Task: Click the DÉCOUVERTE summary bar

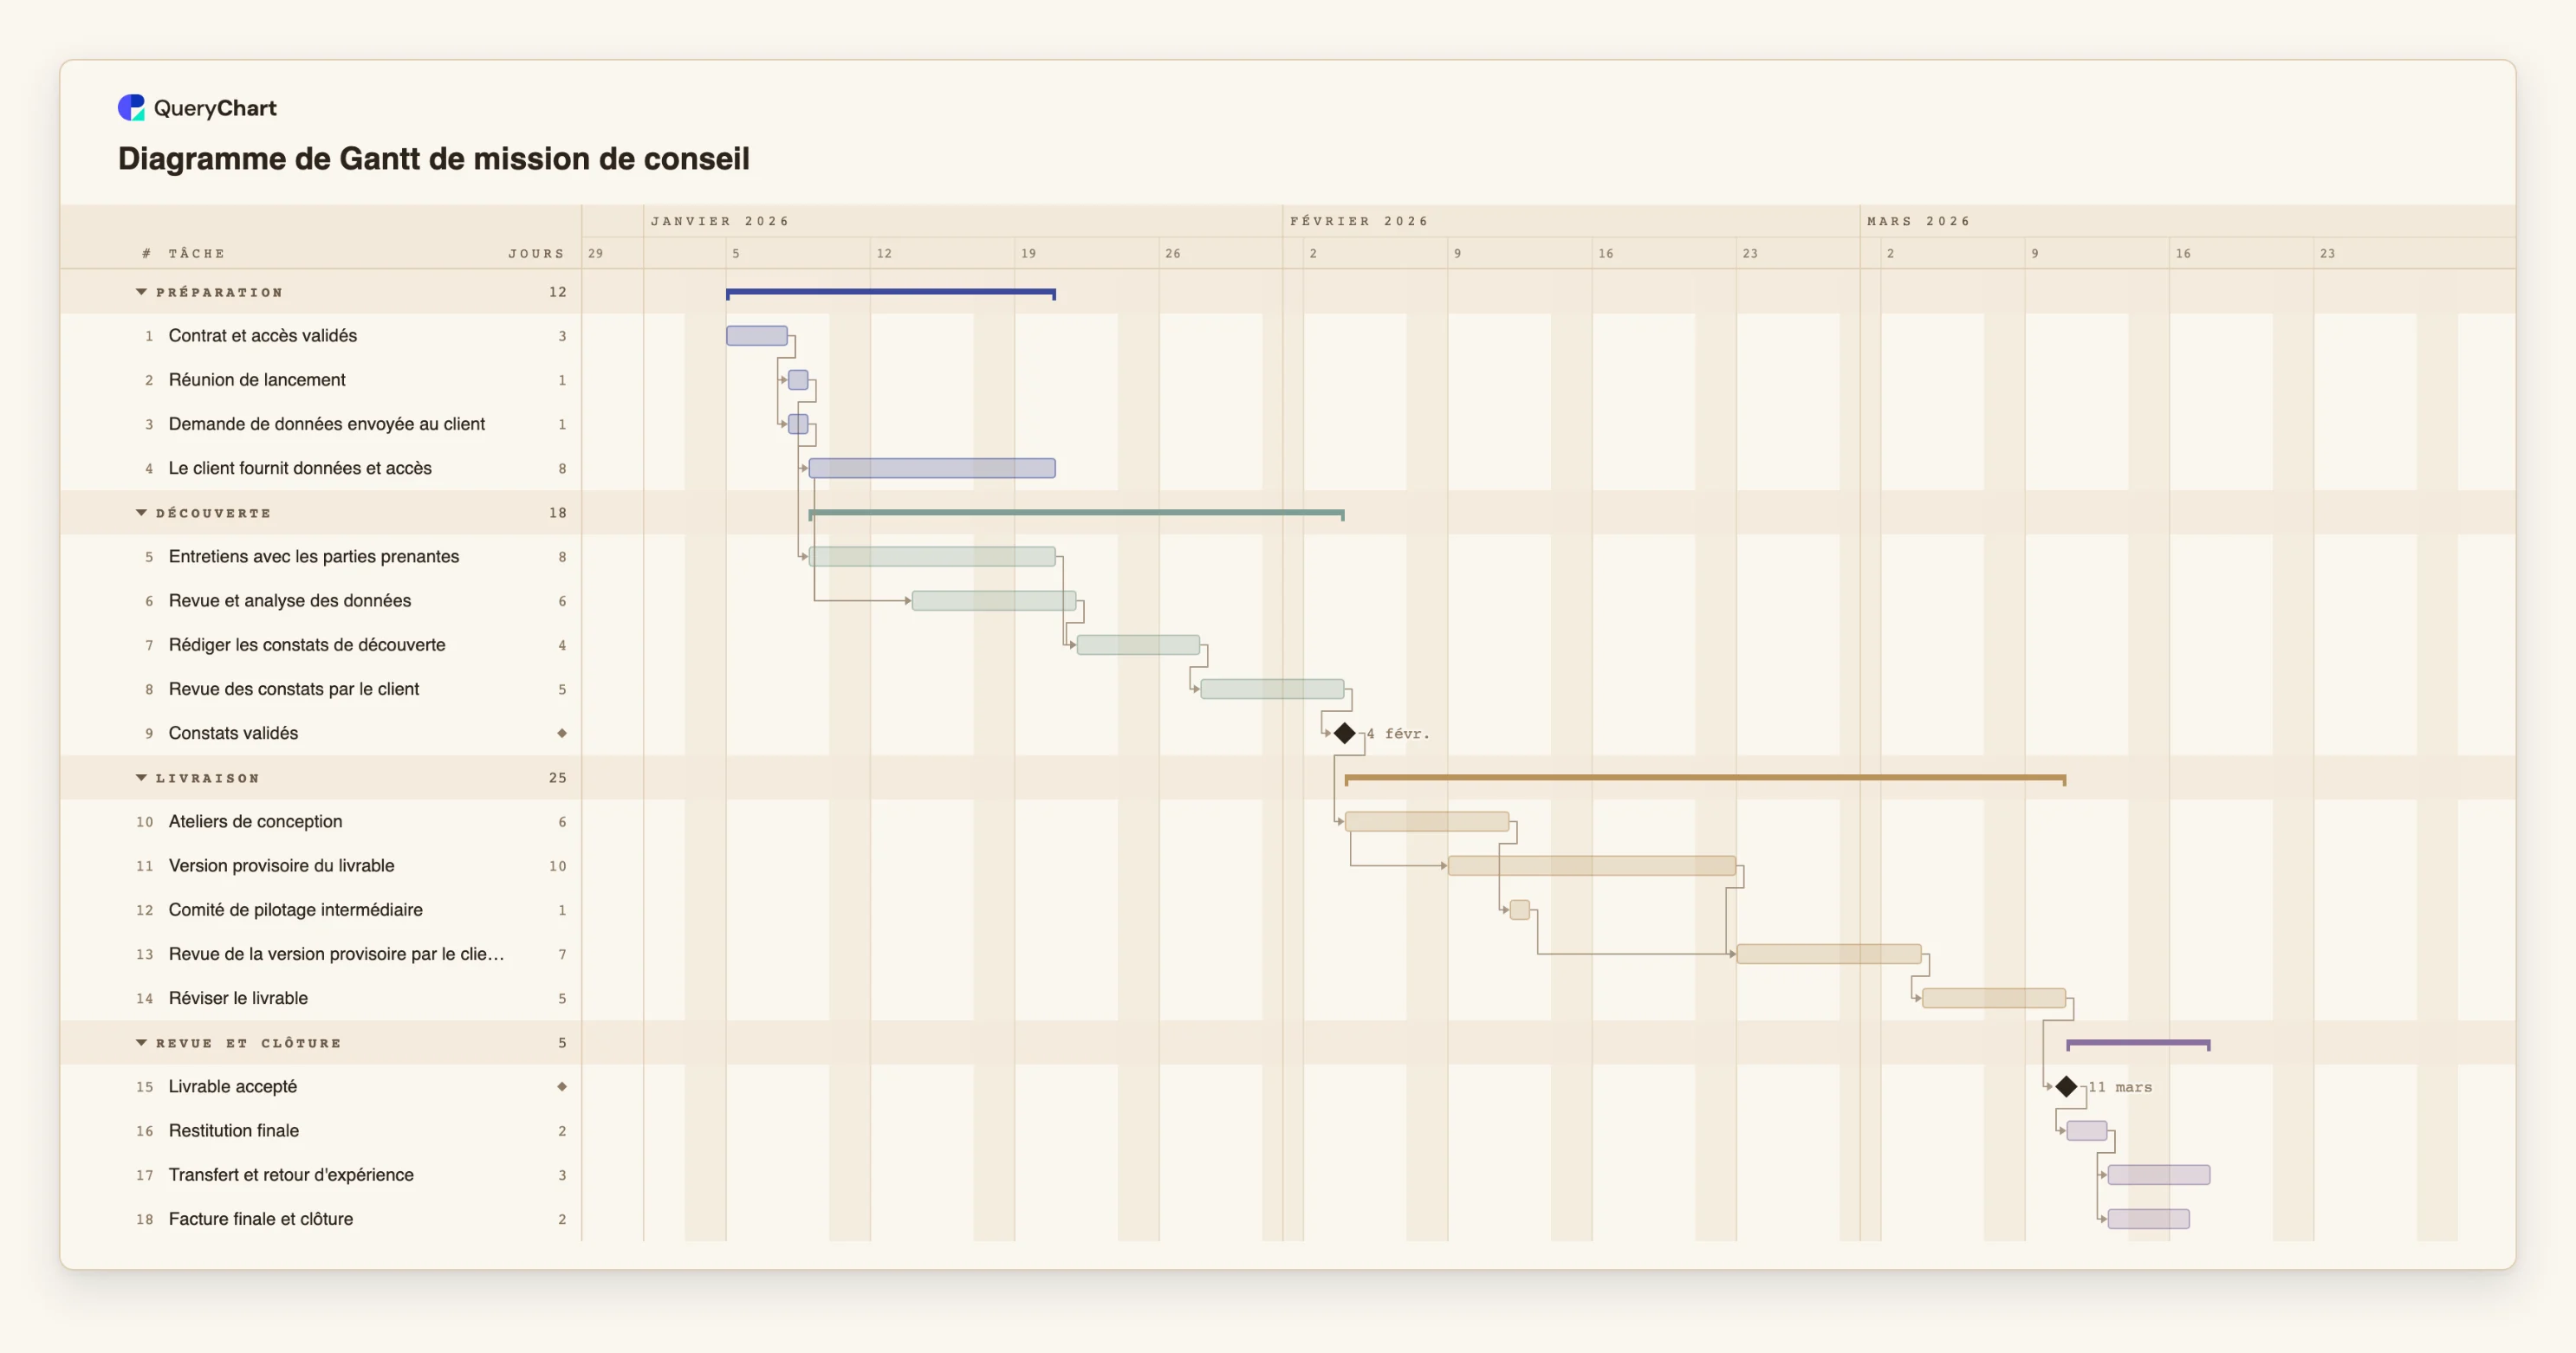Action: click(x=1077, y=515)
